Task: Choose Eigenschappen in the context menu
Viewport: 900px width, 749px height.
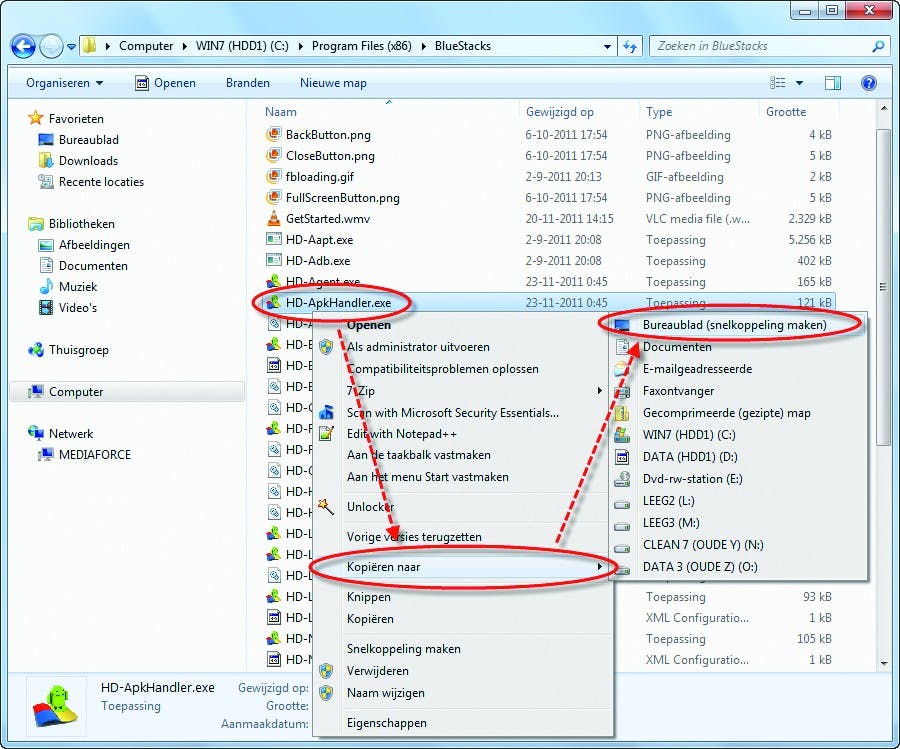Action: [386, 723]
